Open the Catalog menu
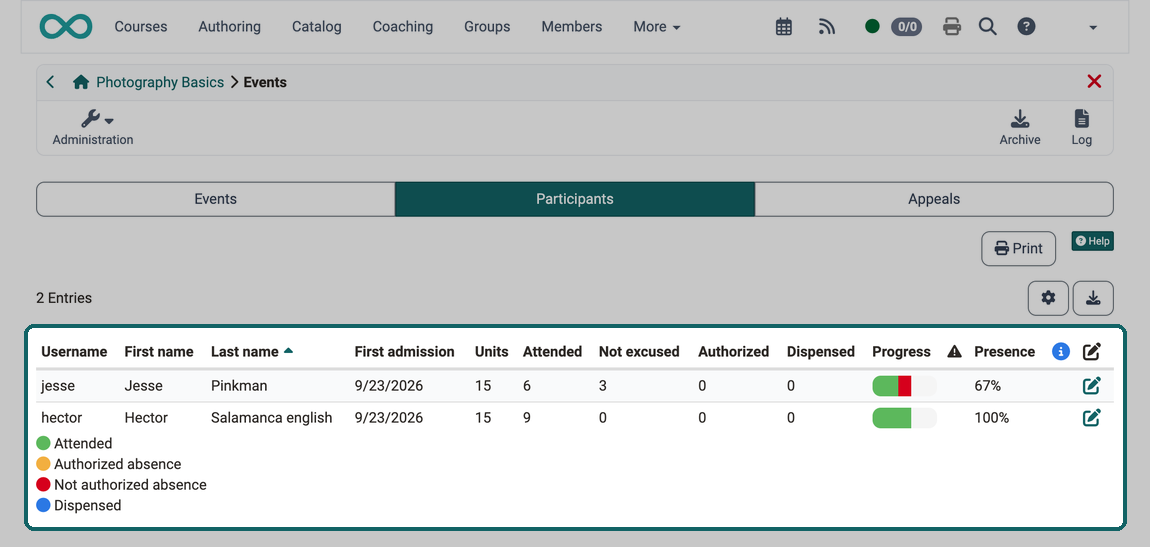This screenshot has height=547, width=1150. 317,26
